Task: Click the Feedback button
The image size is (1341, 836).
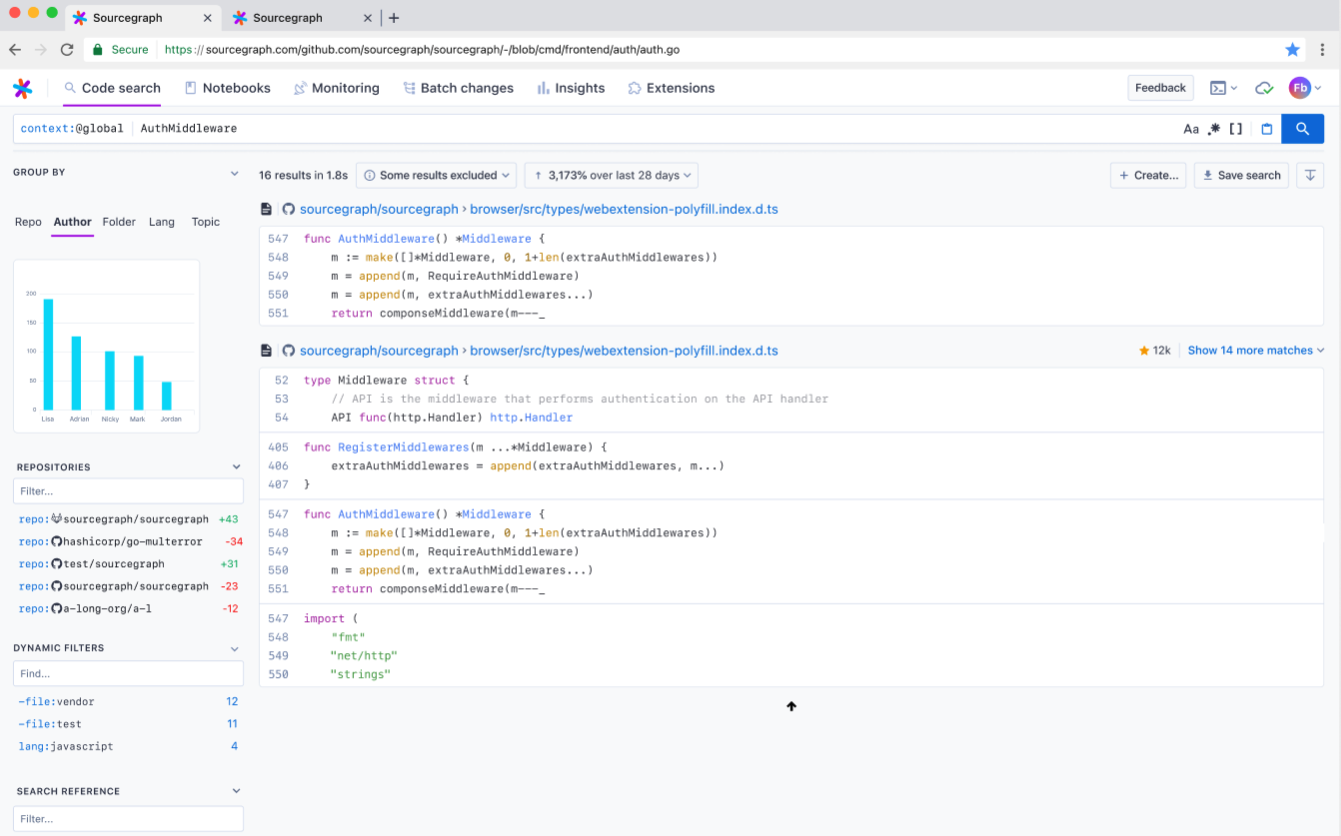Action: tap(1160, 88)
